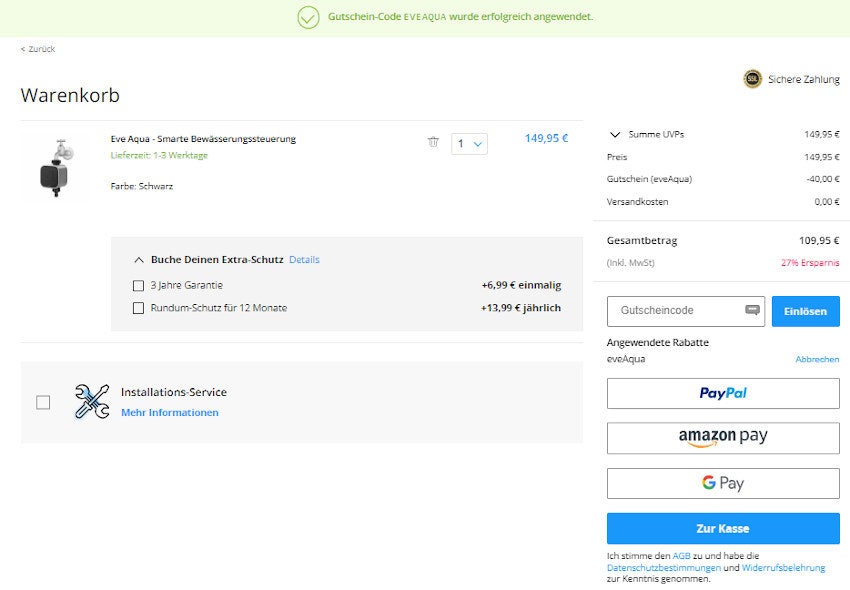This screenshot has width=850, height=590.
Task: Click the secure payment SSL badge
Action: click(x=752, y=79)
